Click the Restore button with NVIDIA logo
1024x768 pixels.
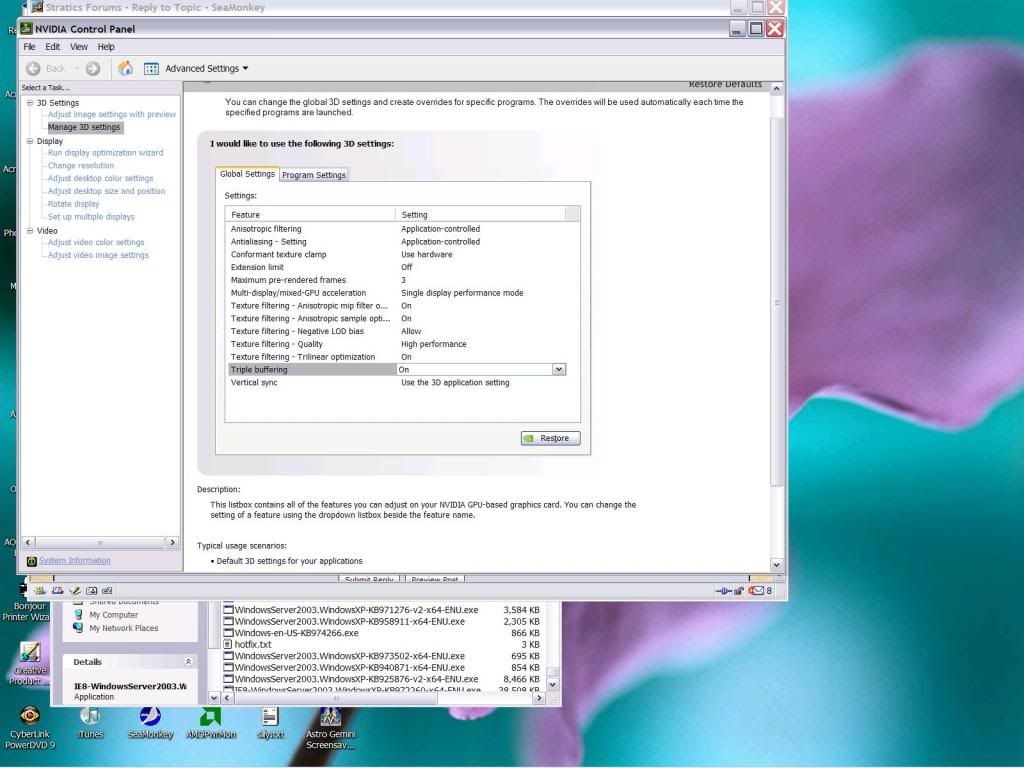click(551, 438)
